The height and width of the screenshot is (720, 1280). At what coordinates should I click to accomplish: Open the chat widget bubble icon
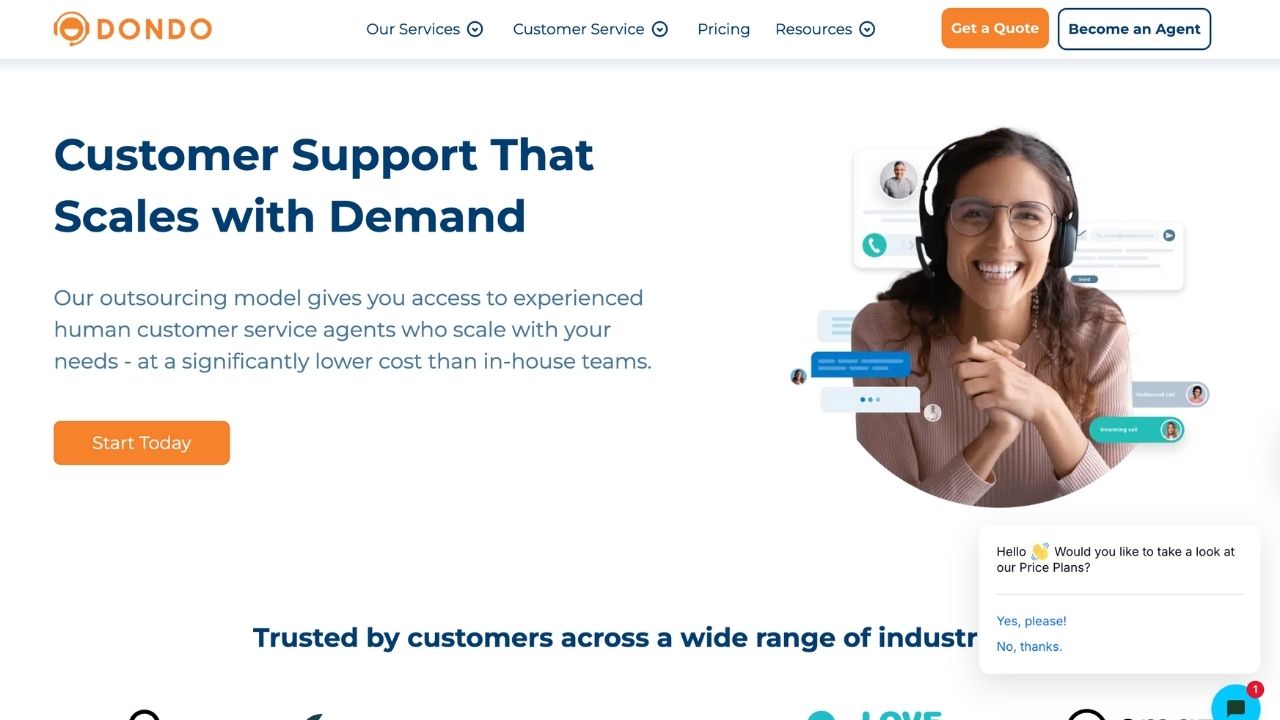1236,705
